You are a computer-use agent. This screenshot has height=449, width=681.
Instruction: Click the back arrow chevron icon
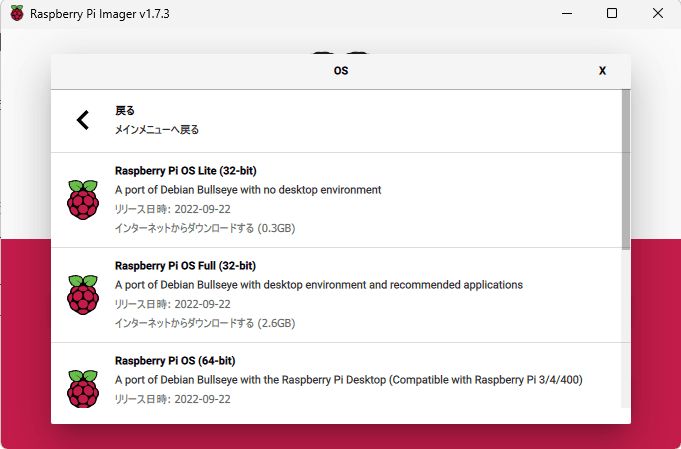coord(83,120)
